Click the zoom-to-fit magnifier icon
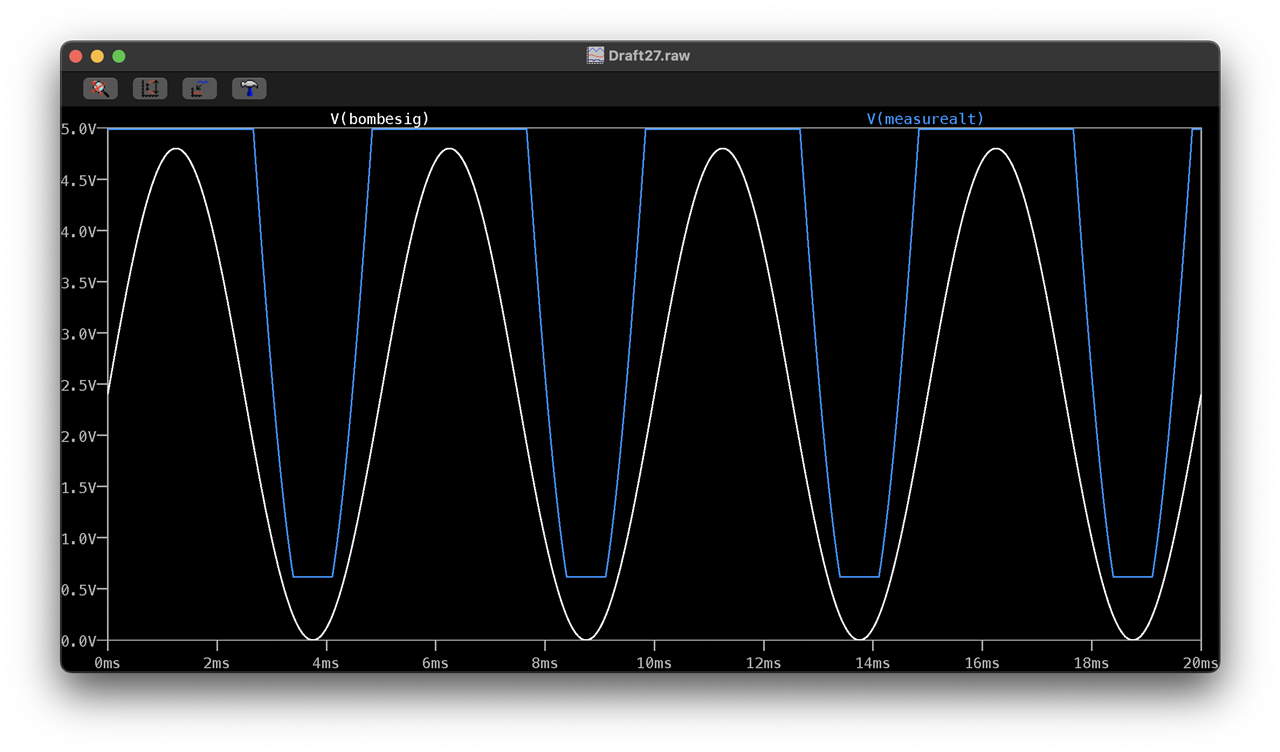The height and width of the screenshot is (752, 1280). pyautogui.click(x=100, y=88)
